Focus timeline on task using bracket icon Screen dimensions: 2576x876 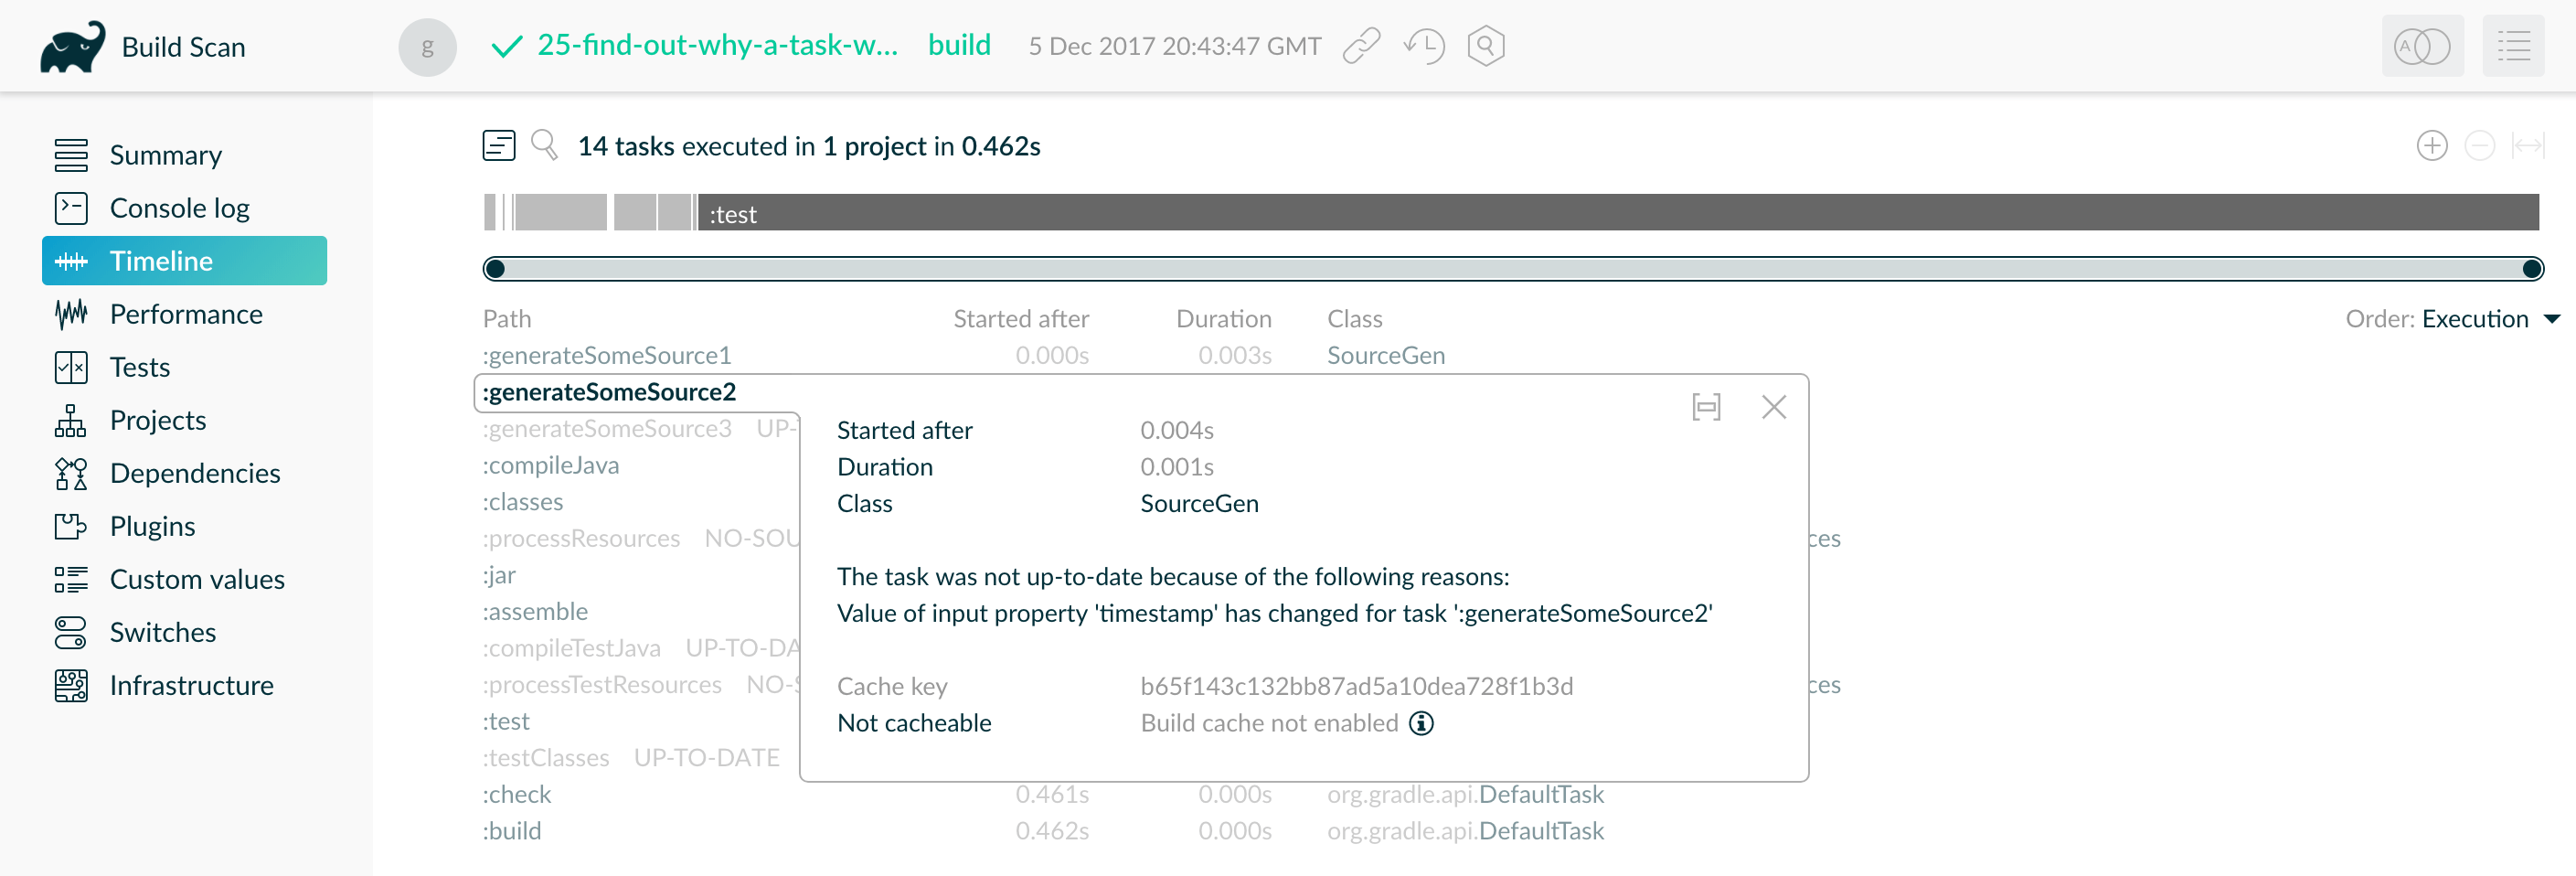click(x=1706, y=407)
